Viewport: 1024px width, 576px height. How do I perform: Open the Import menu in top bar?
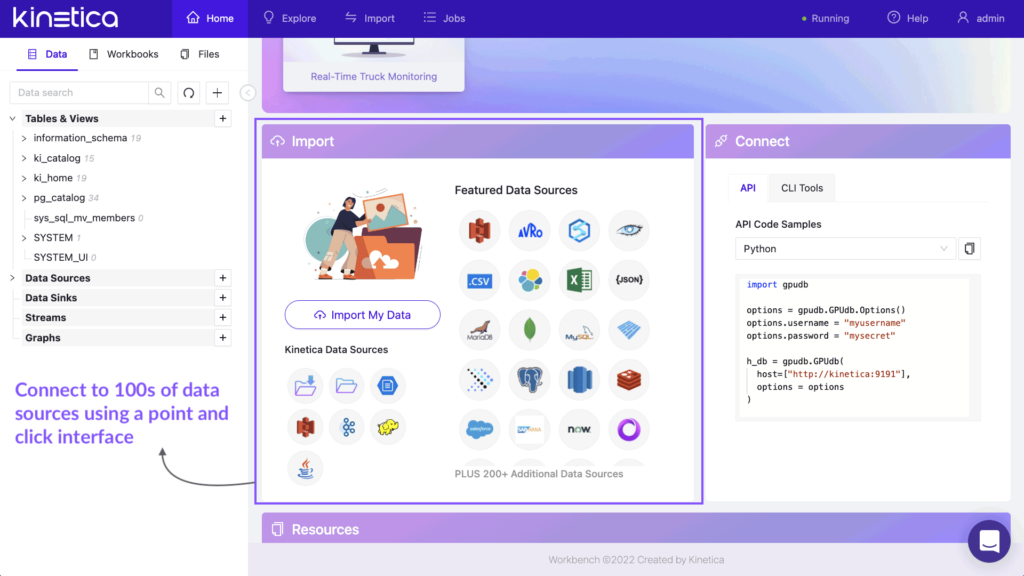coord(370,18)
